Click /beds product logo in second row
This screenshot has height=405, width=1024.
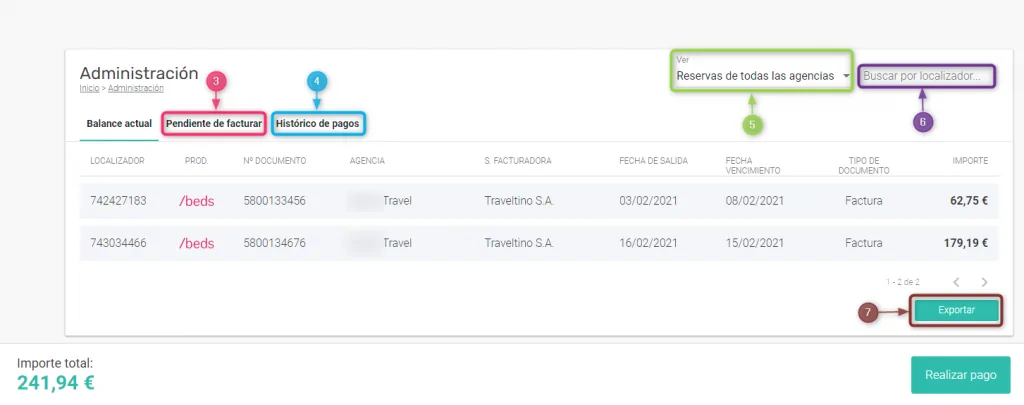[x=197, y=243]
